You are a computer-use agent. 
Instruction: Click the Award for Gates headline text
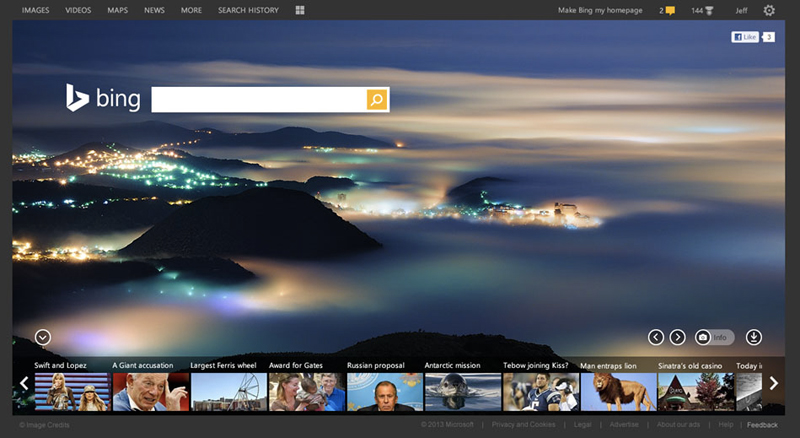tap(296, 366)
